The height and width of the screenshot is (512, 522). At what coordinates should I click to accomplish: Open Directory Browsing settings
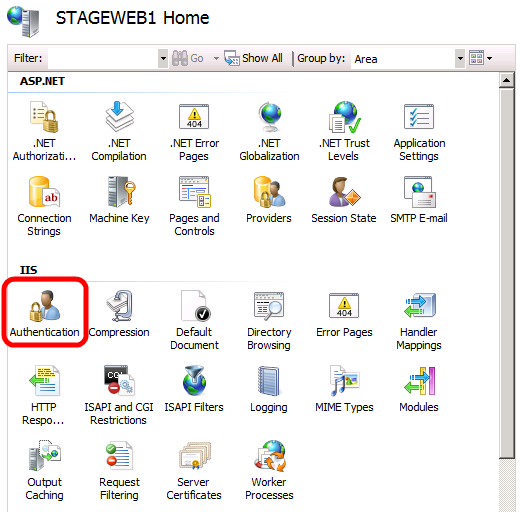(269, 320)
